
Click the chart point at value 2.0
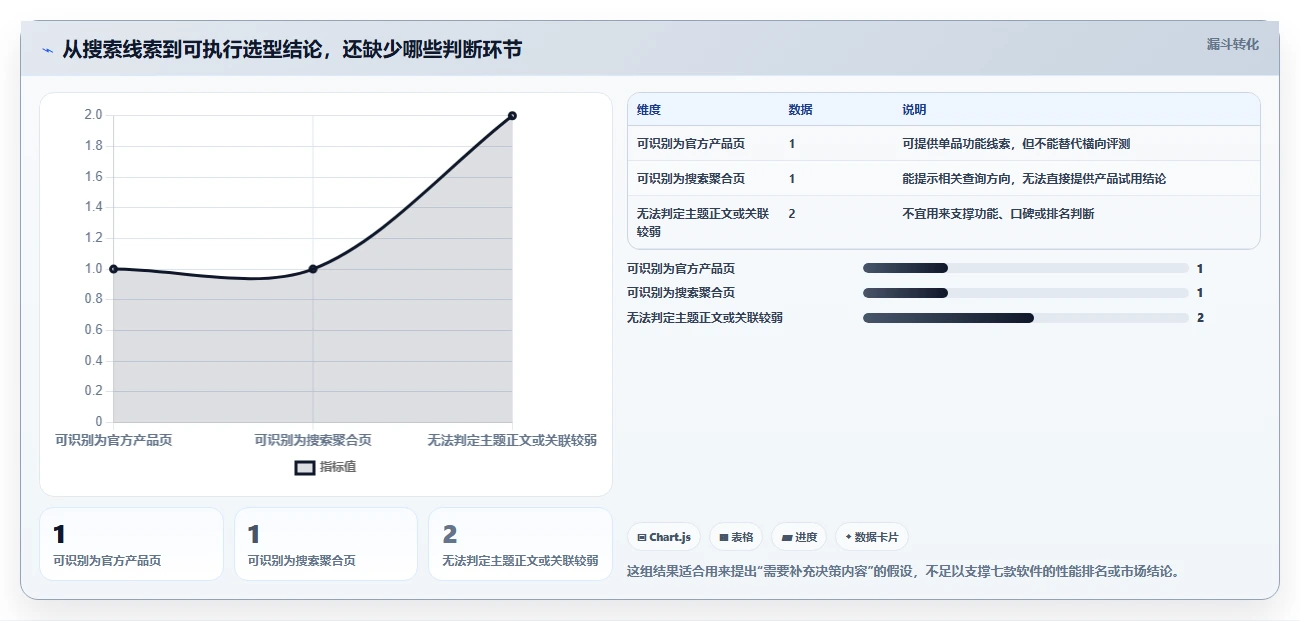coord(512,115)
